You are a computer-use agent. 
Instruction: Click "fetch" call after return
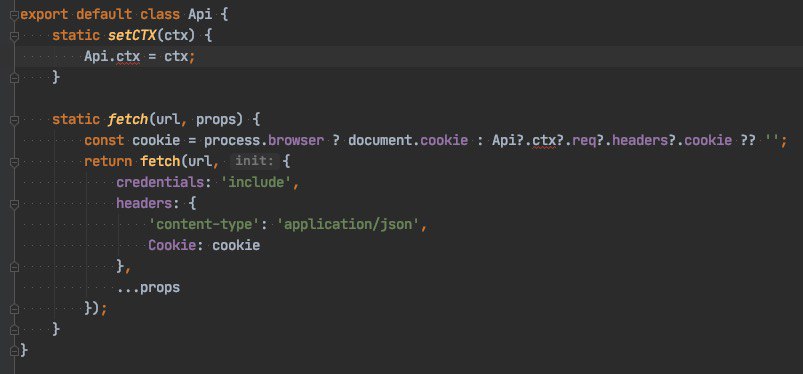[x=160, y=162]
